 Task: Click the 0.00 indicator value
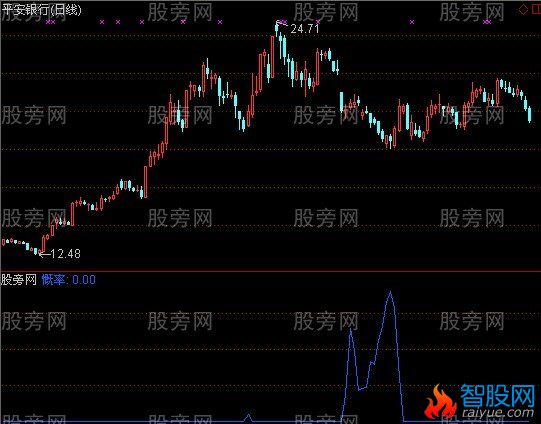coord(84,279)
